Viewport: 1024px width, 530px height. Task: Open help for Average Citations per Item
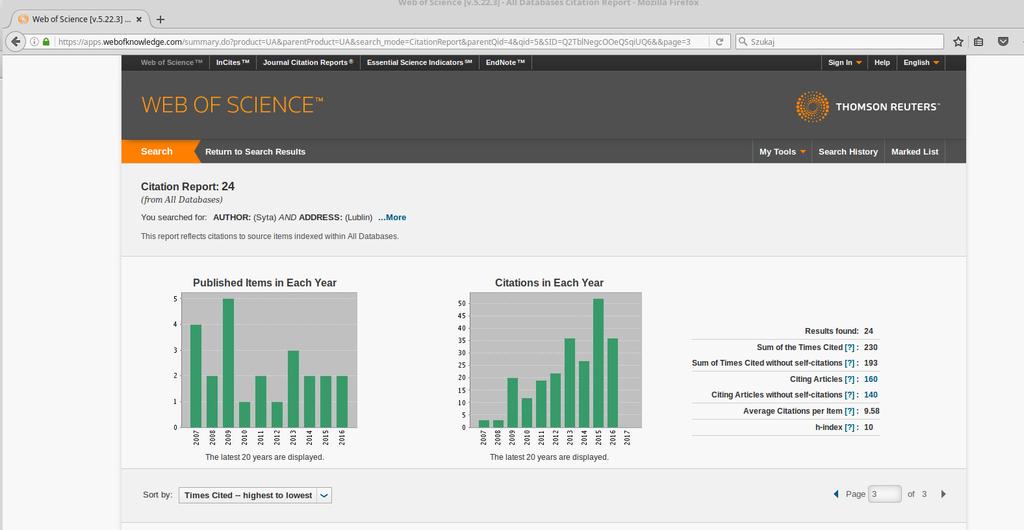[x=850, y=411]
